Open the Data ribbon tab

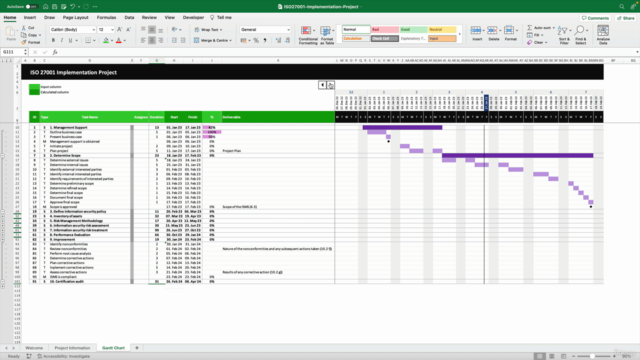[x=129, y=18]
